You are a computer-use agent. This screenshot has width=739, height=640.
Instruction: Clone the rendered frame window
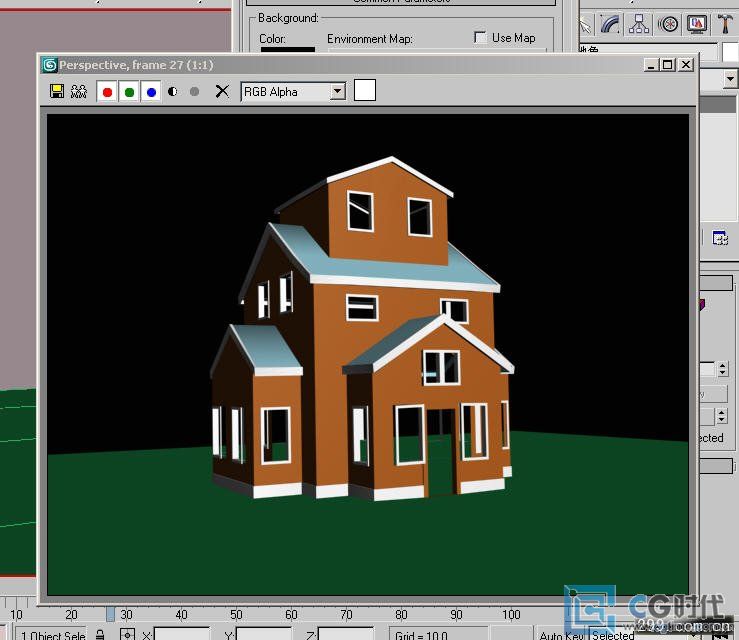[79, 91]
